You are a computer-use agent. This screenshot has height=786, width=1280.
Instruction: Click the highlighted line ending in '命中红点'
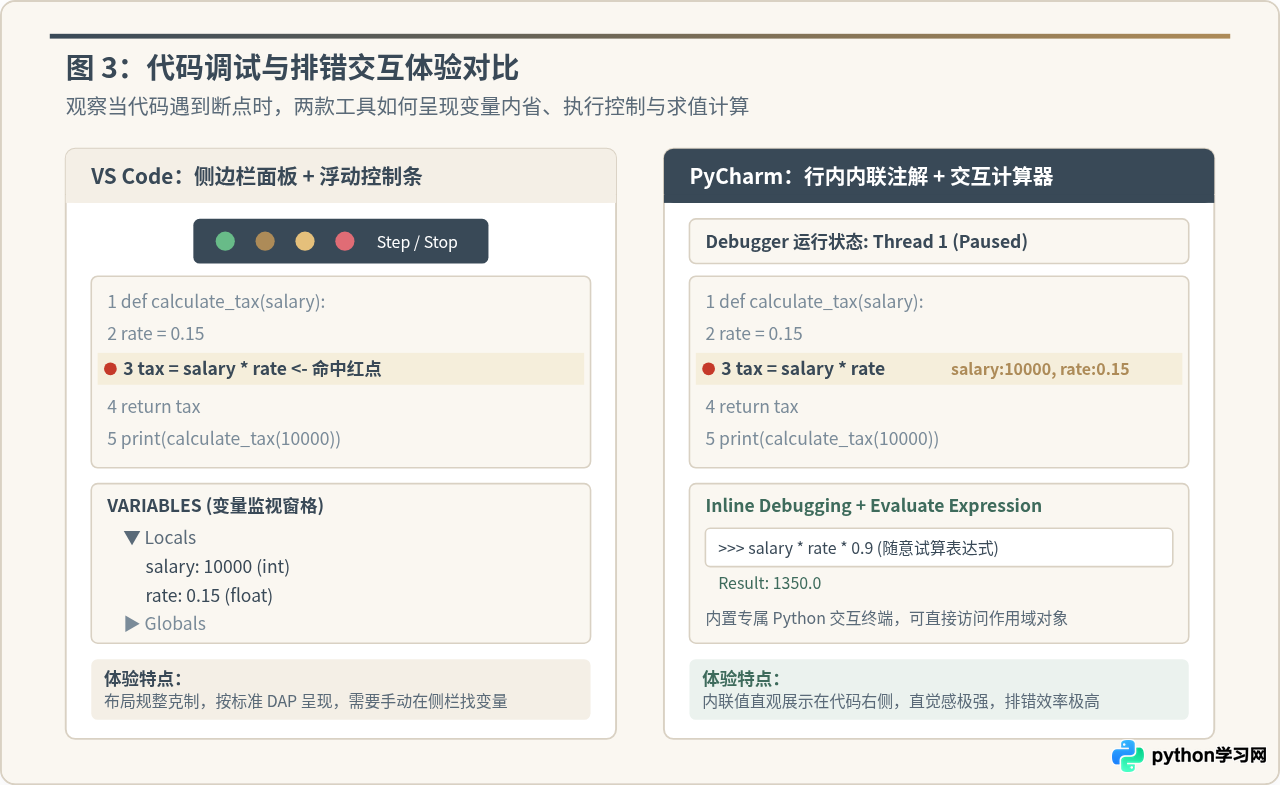point(341,369)
